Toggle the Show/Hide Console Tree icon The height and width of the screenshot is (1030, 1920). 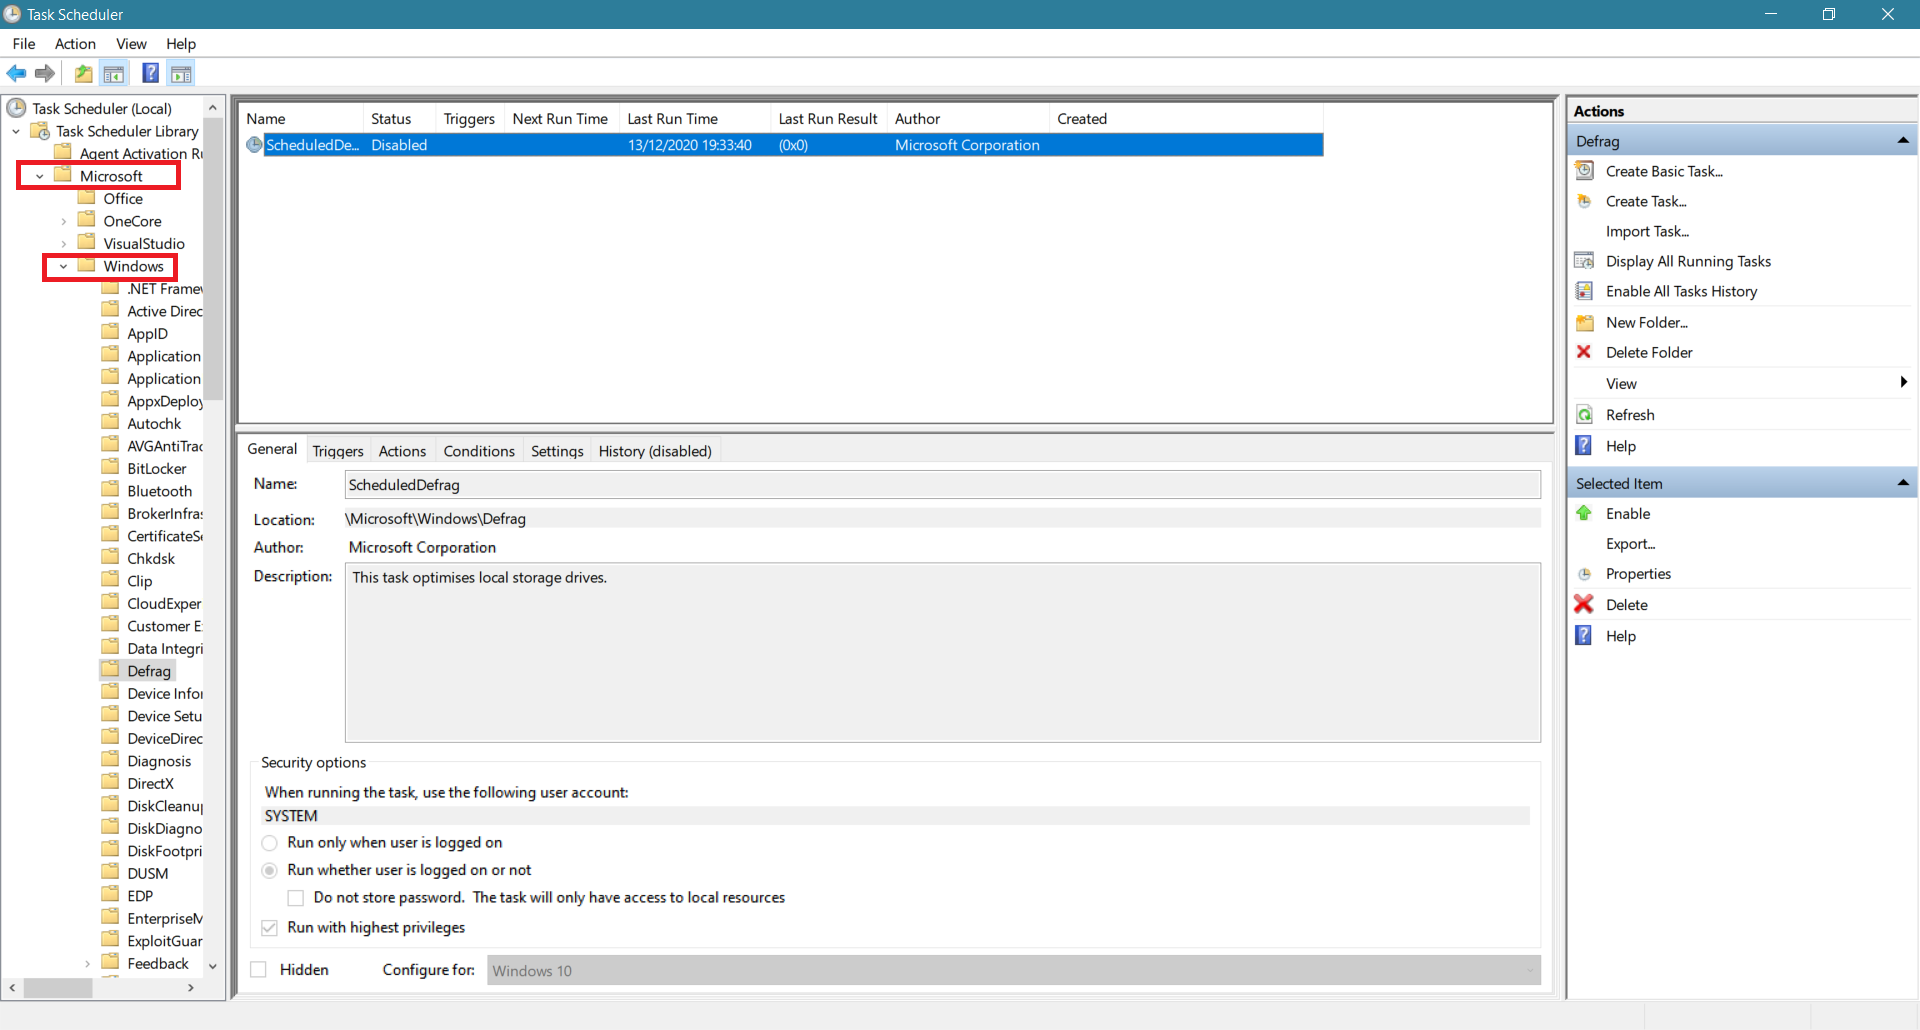point(114,73)
